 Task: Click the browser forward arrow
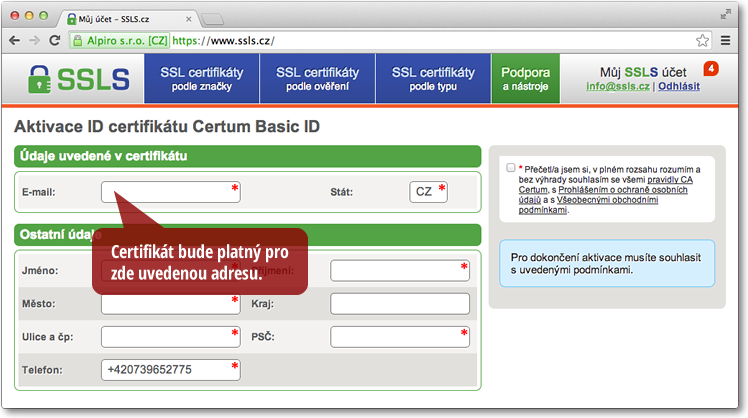tap(35, 41)
